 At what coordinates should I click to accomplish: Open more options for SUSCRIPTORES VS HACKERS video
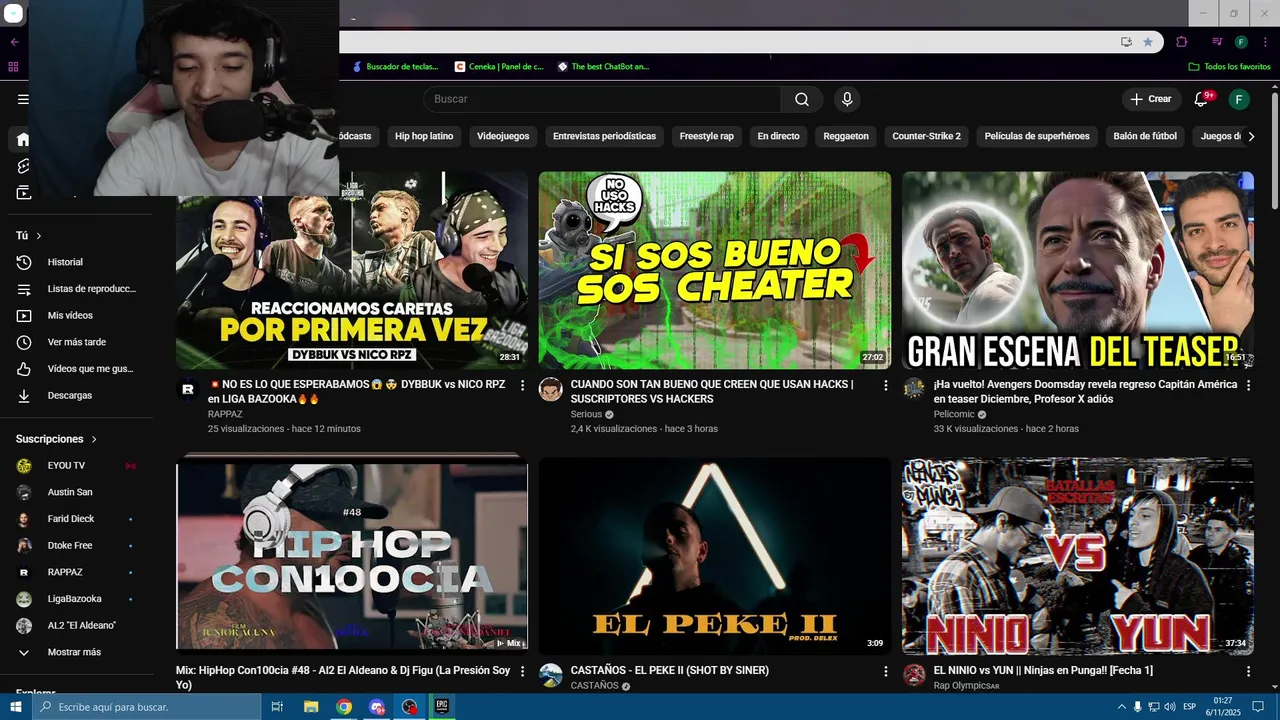885,385
